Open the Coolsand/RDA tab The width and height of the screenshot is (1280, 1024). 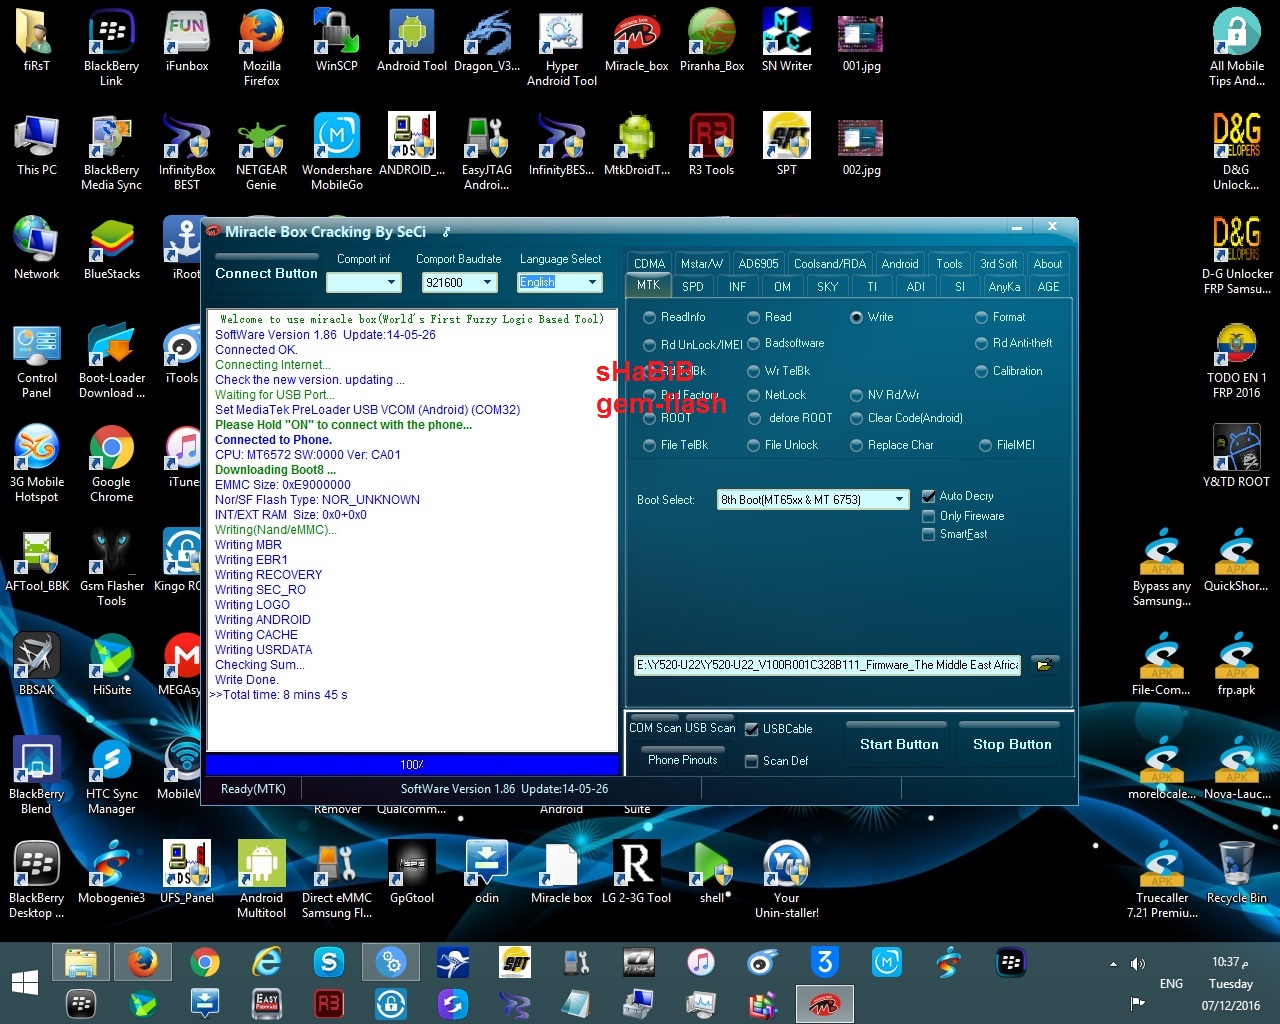[x=830, y=264]
